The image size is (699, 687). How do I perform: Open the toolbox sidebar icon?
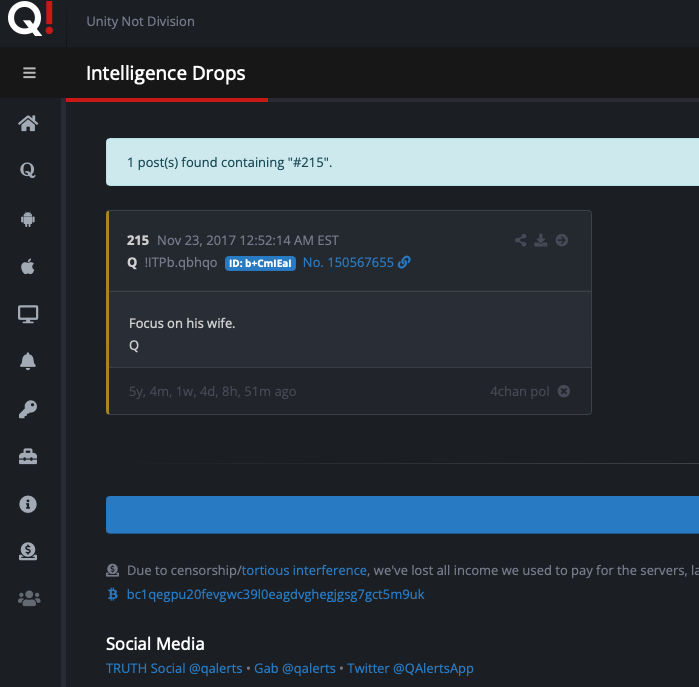[x=28, y=457]
